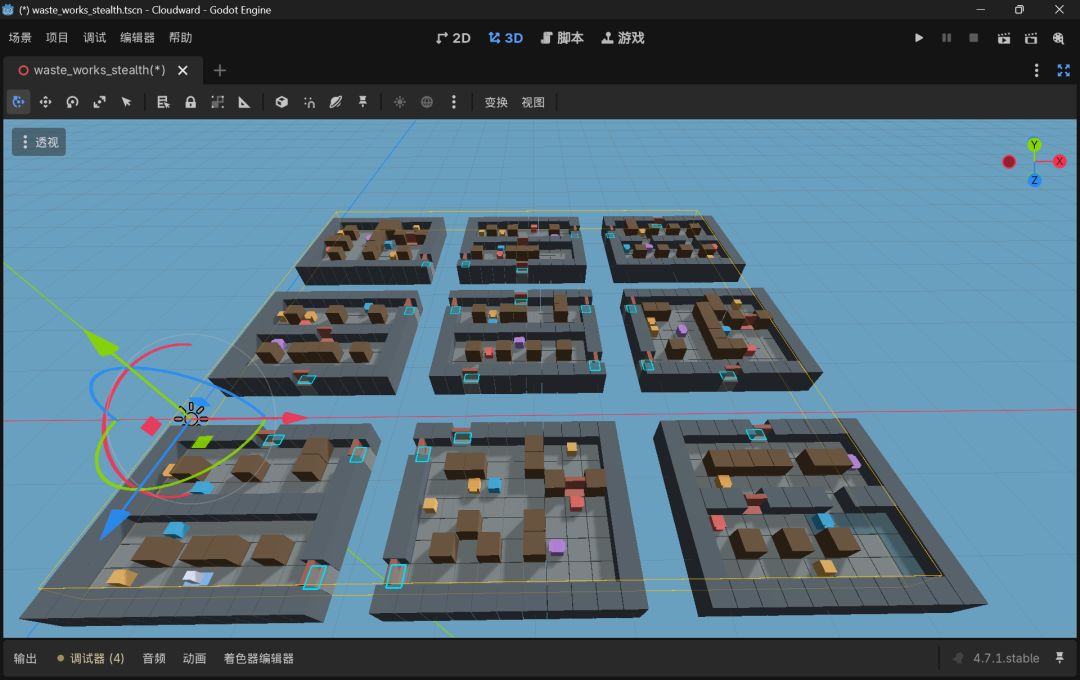Group the selected node's children
Image resolution: width=1080 pixels, height=680 pixels.
pos(217,102)
